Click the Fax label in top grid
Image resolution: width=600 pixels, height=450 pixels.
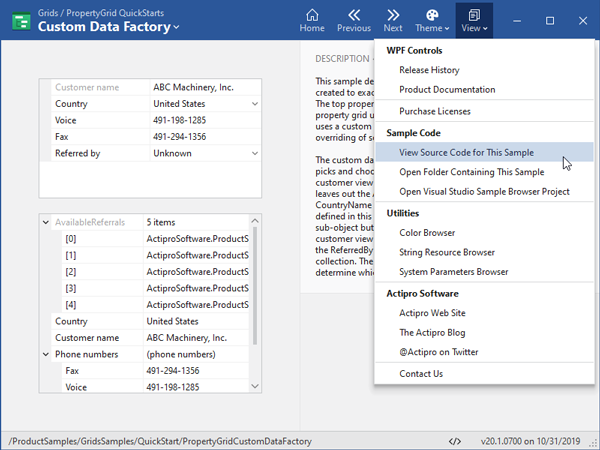click(x=62, y=137)
